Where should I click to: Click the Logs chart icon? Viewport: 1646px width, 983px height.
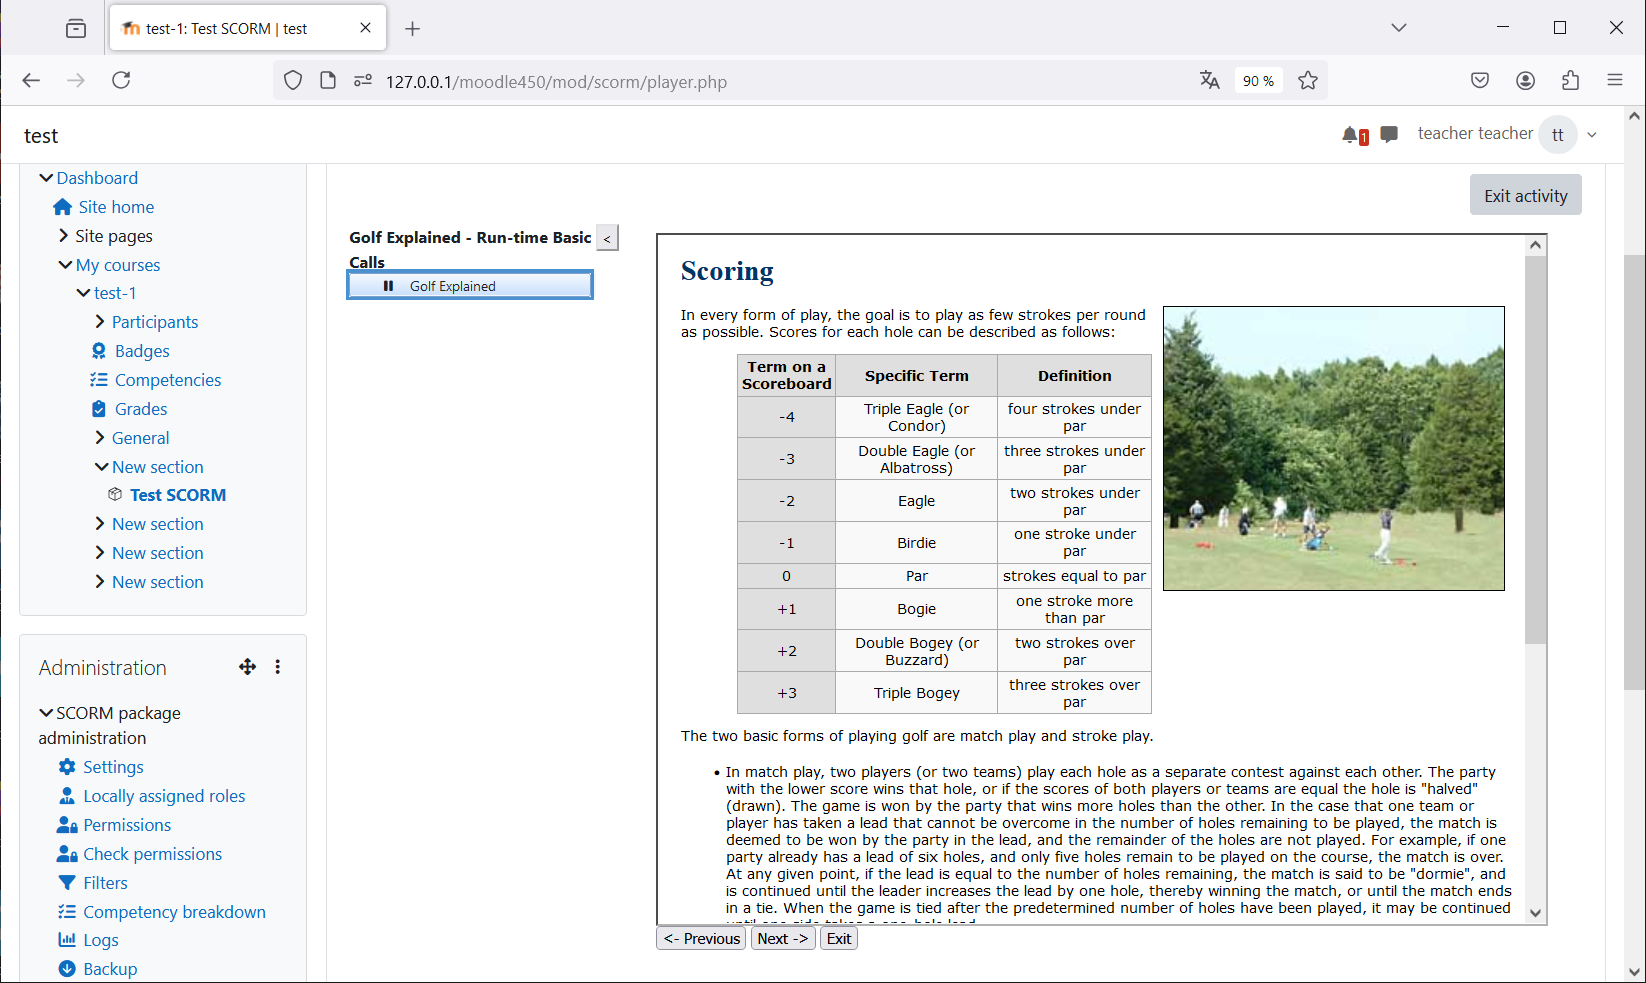(x=67, y=940)
